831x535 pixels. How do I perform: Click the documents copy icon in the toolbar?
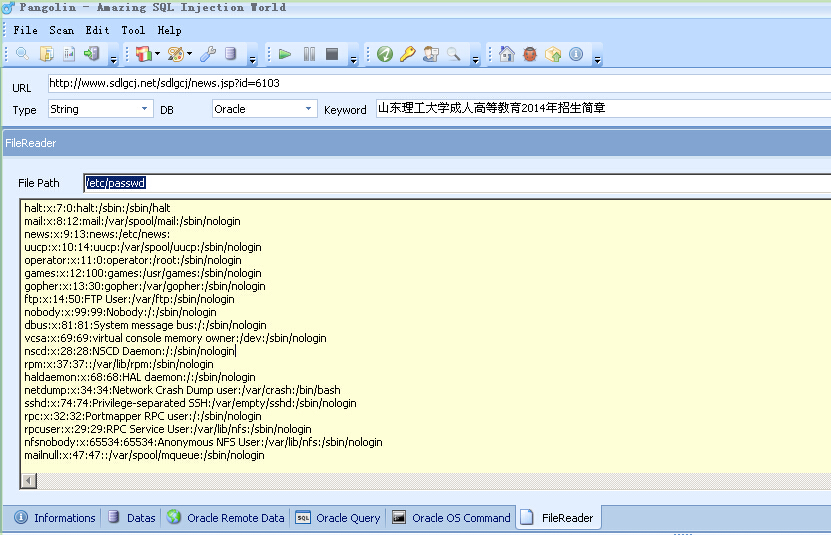click(46, 54)
